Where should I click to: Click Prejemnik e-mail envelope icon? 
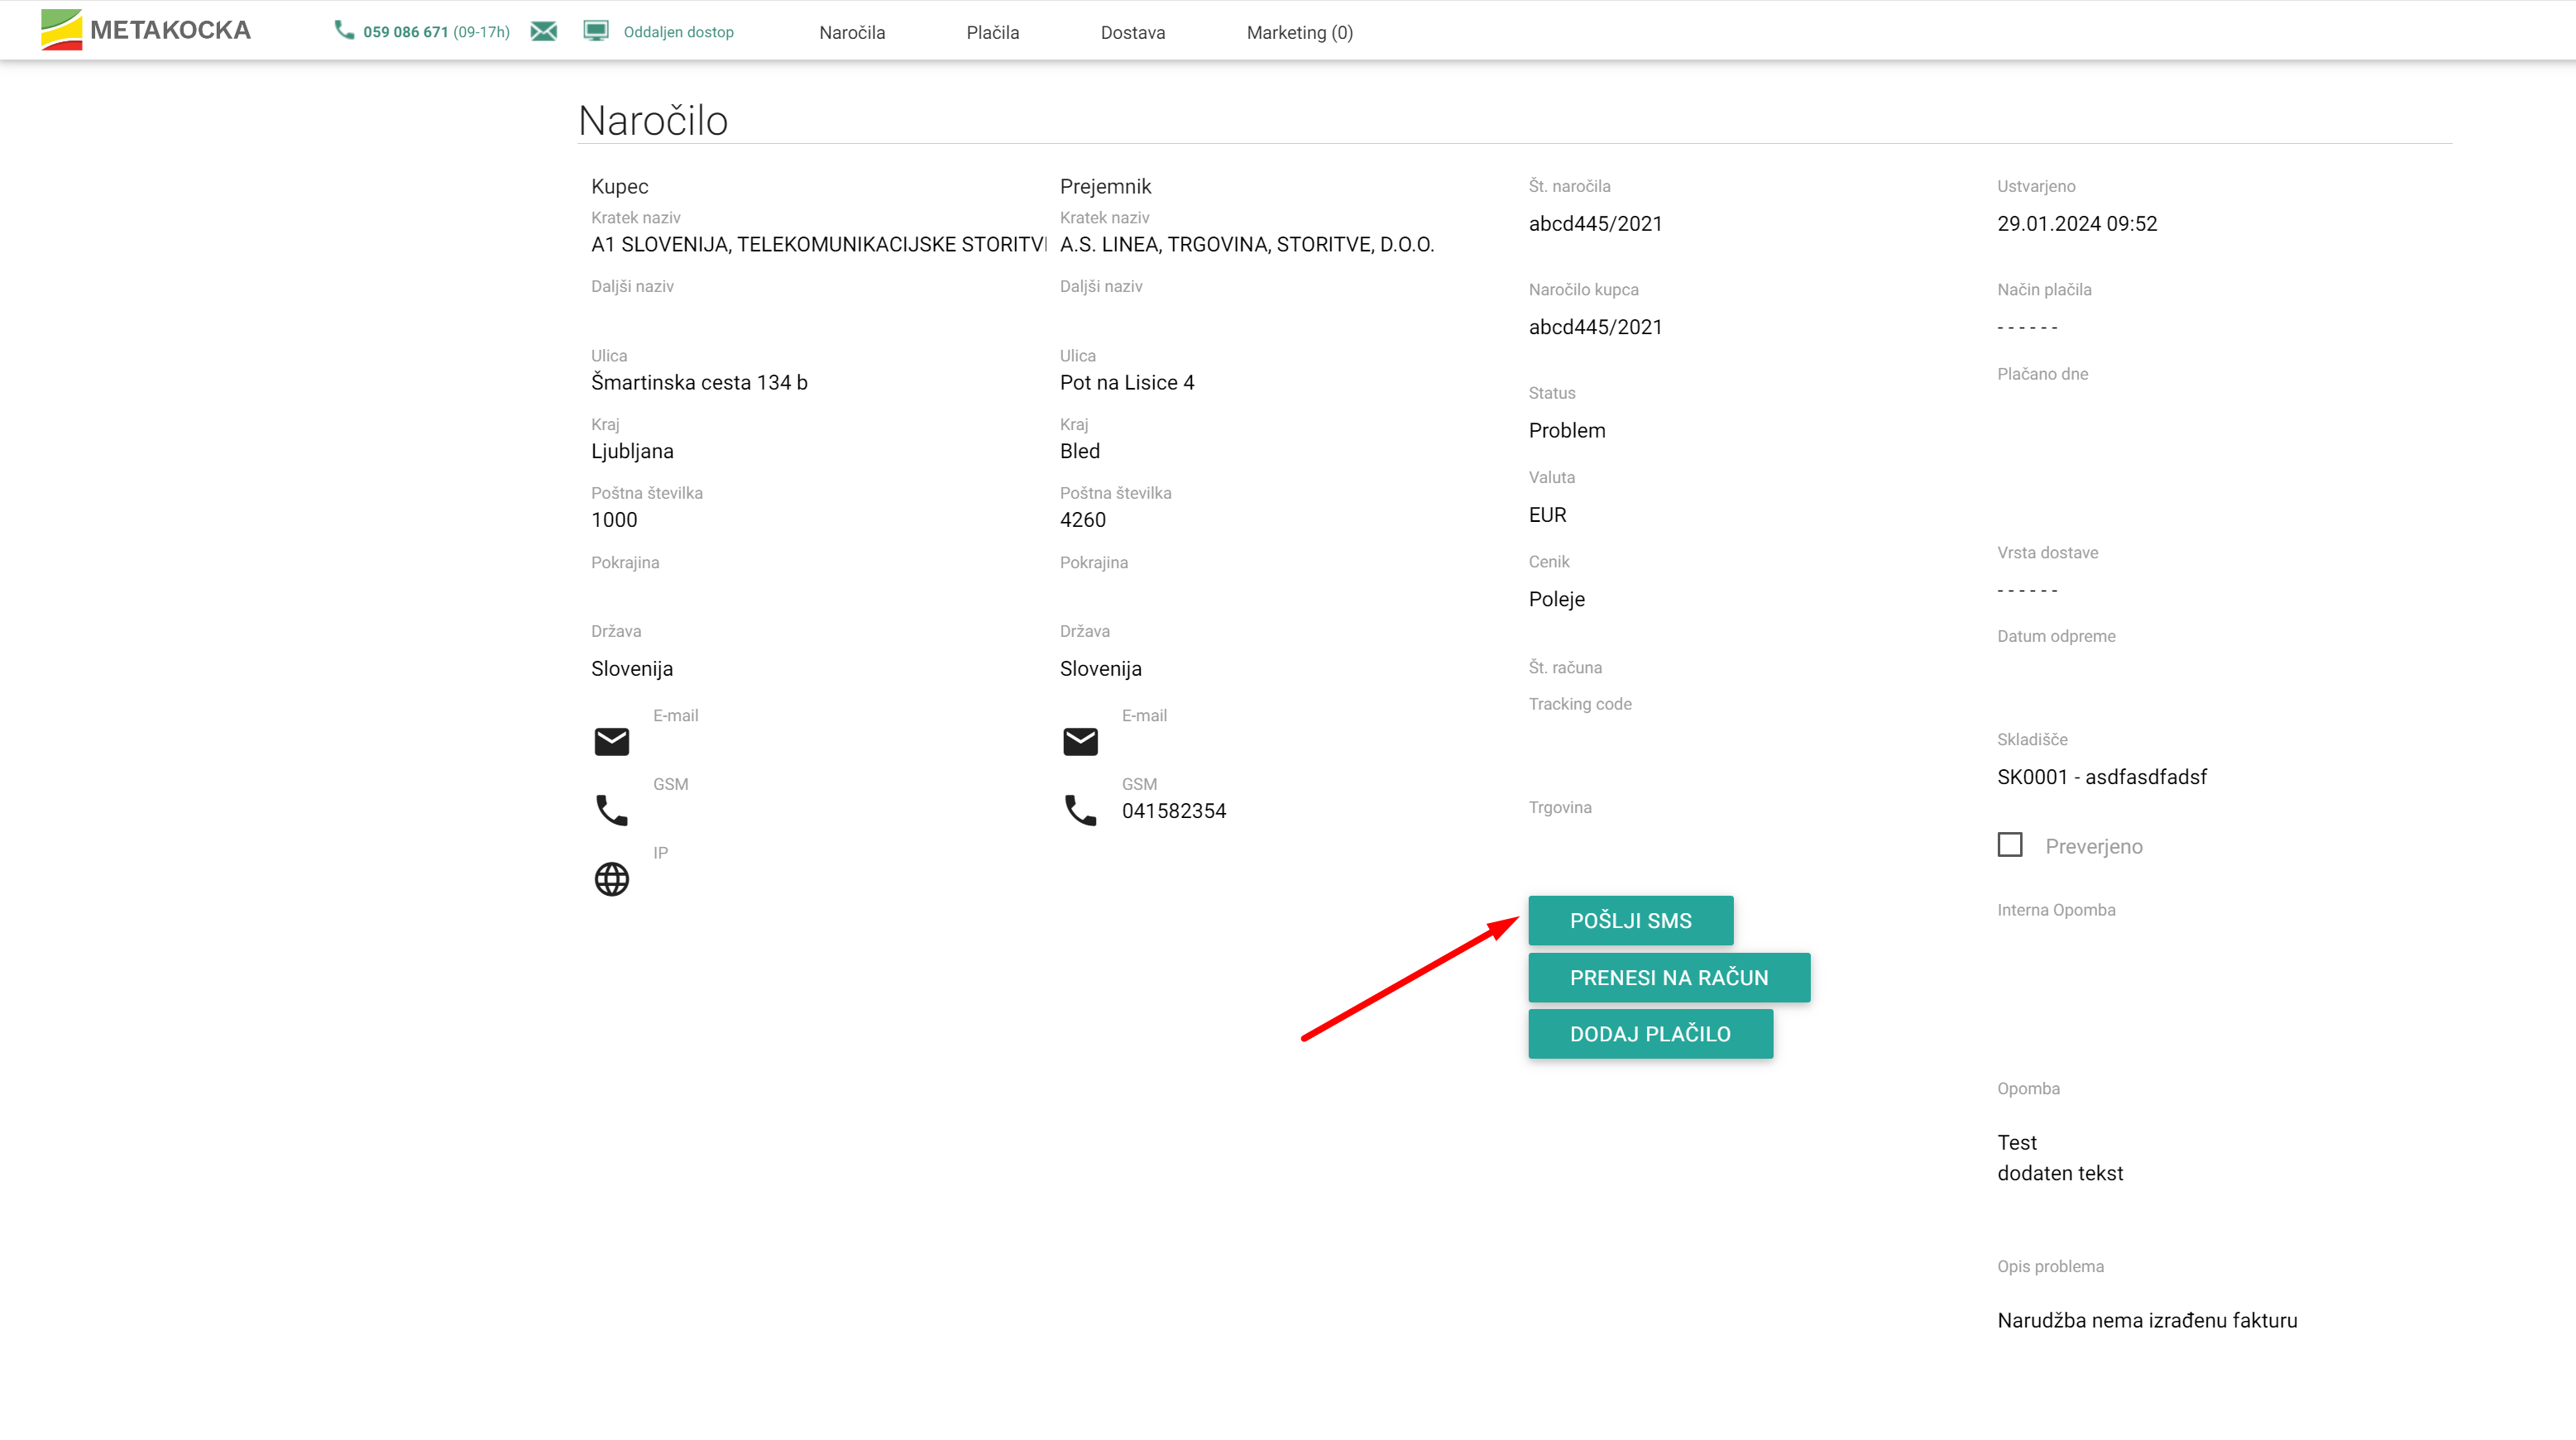(1080, 741)
